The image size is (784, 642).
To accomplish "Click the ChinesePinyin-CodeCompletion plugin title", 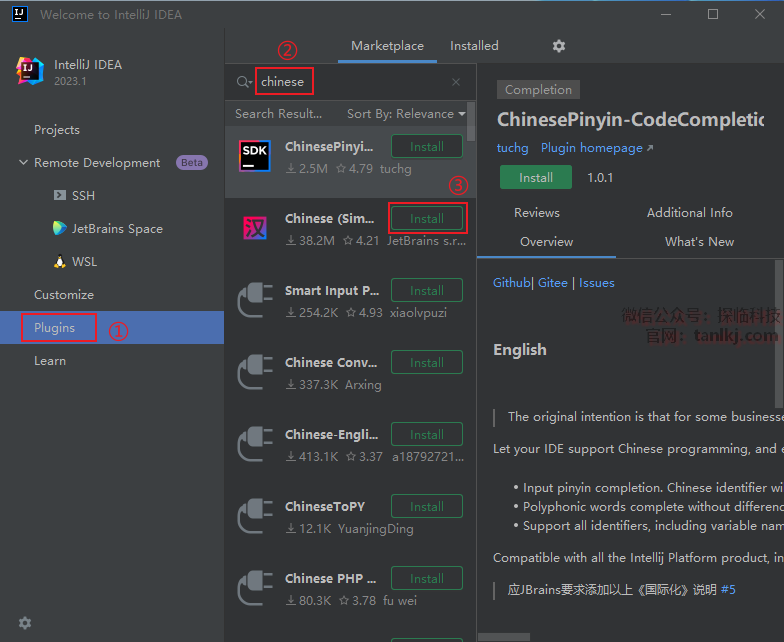I will click(630, 120).
